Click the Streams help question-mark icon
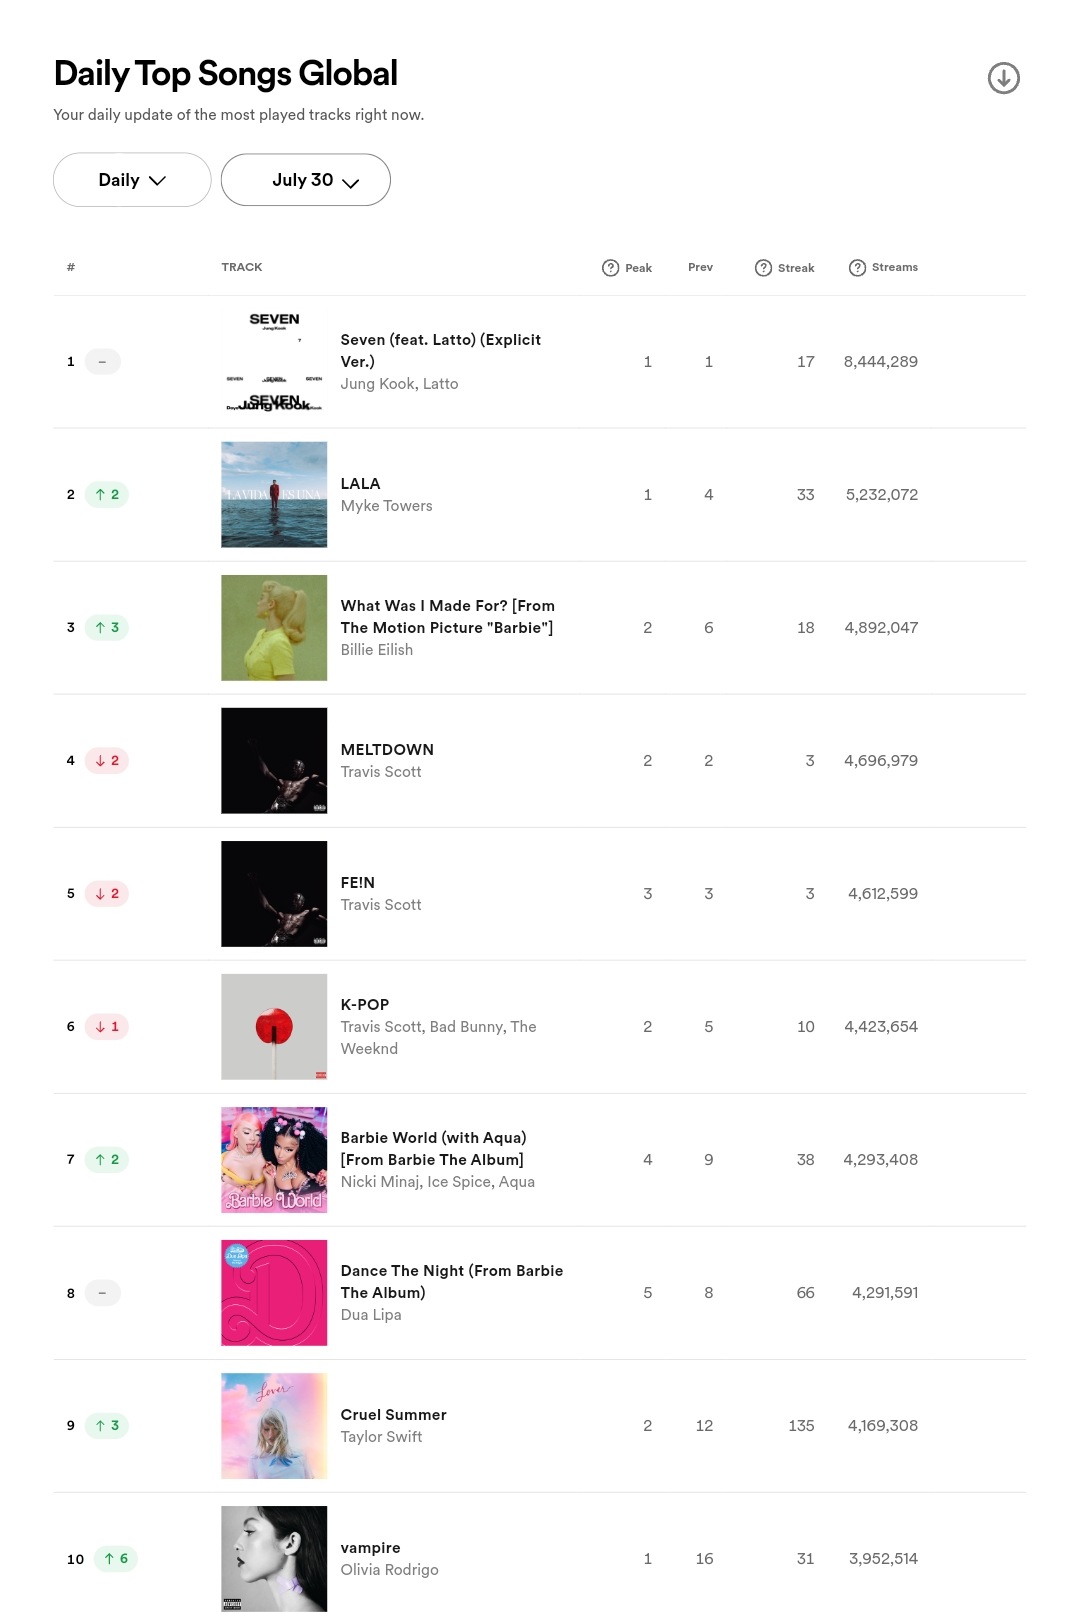The image size is (1080, 1614). (857, 268)
